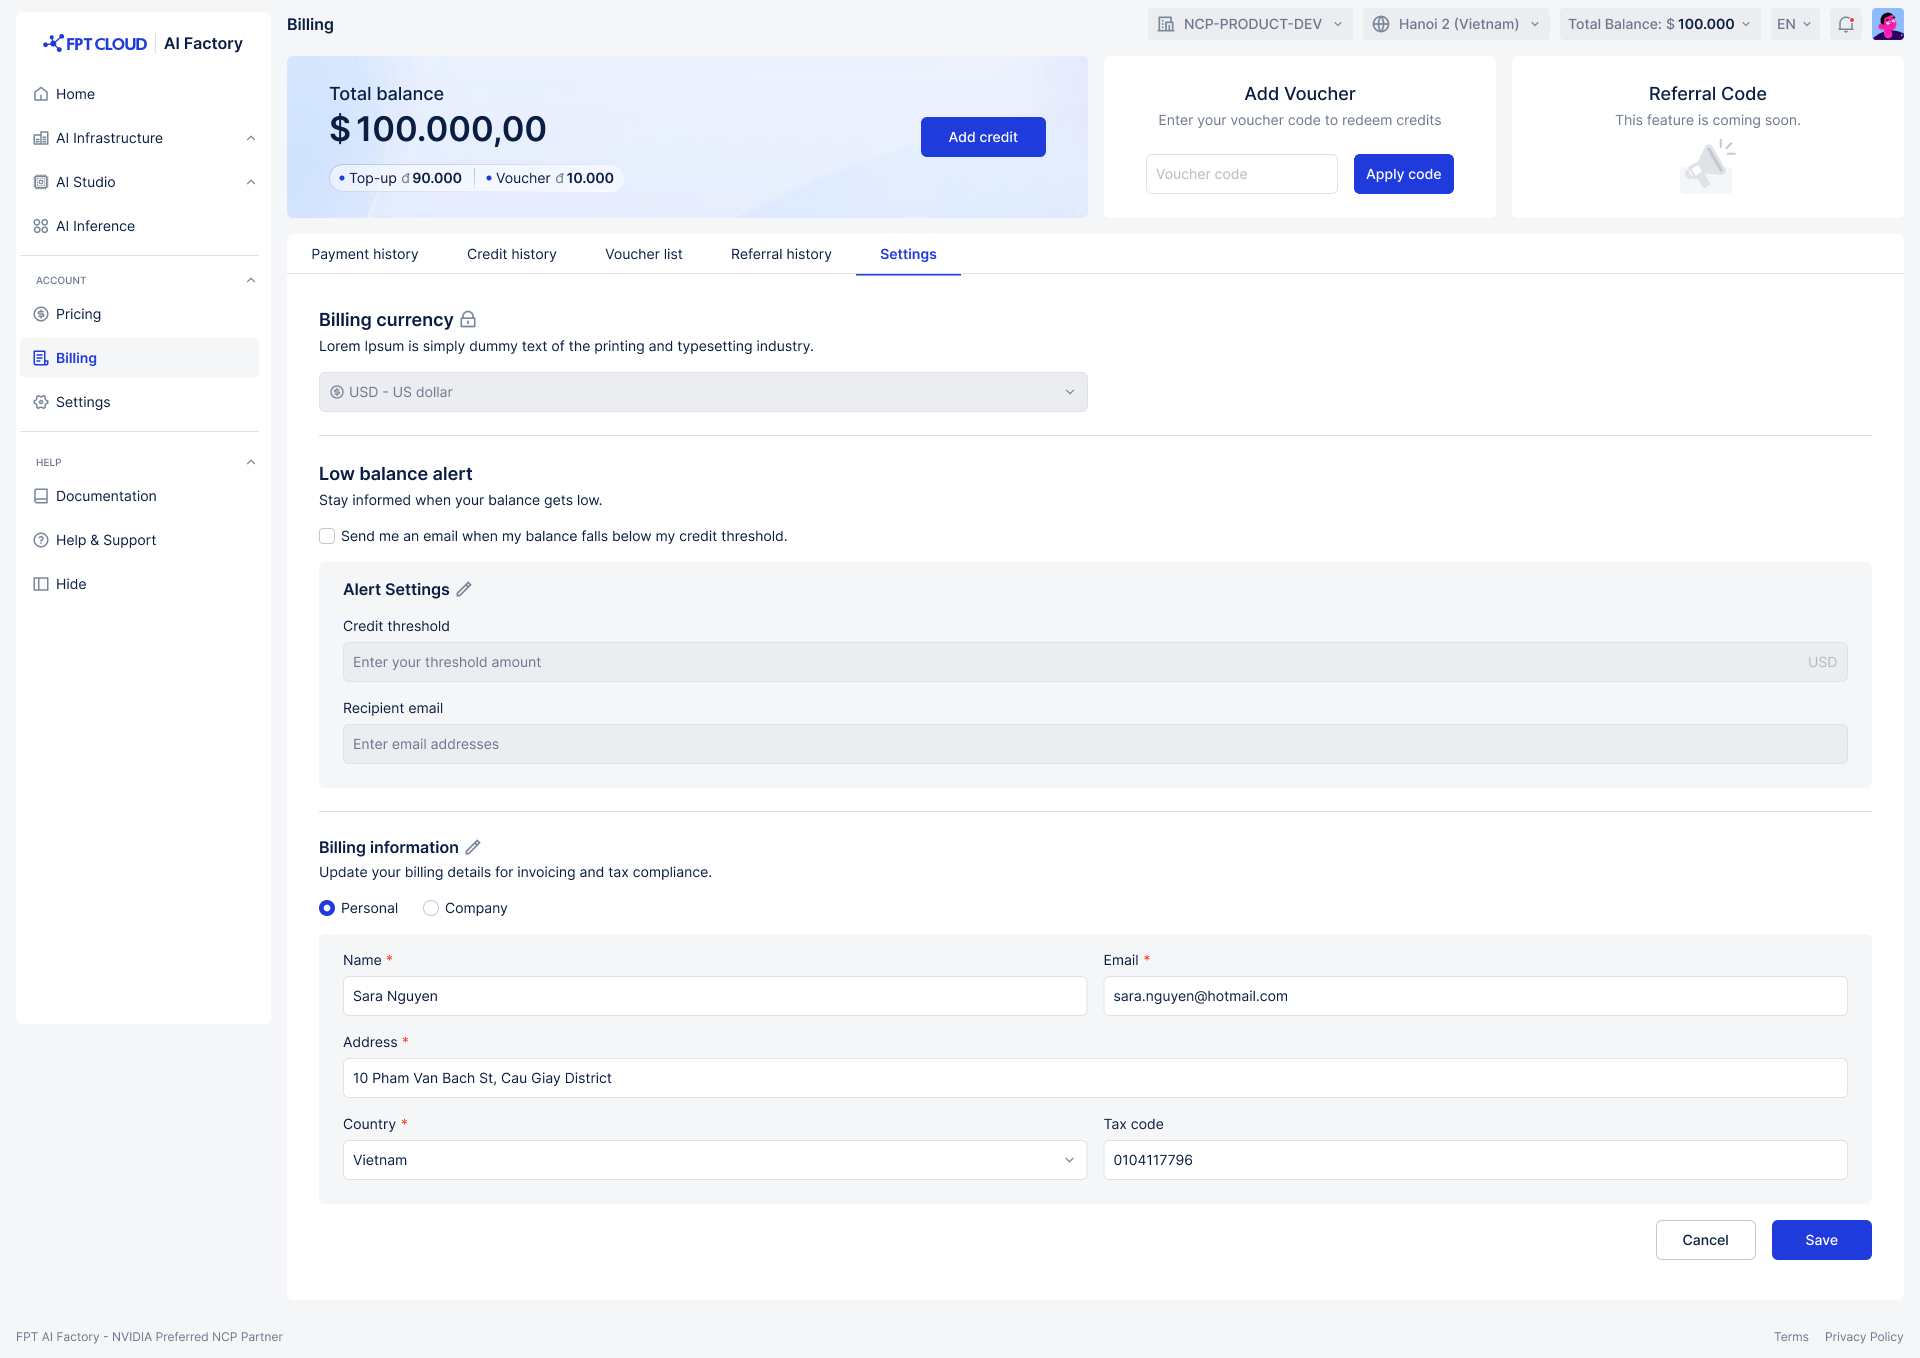The image size is (1920, 1358).
Task: Expand the Hanoi 2 (Vietnam) region selector
Action: 1456,24
